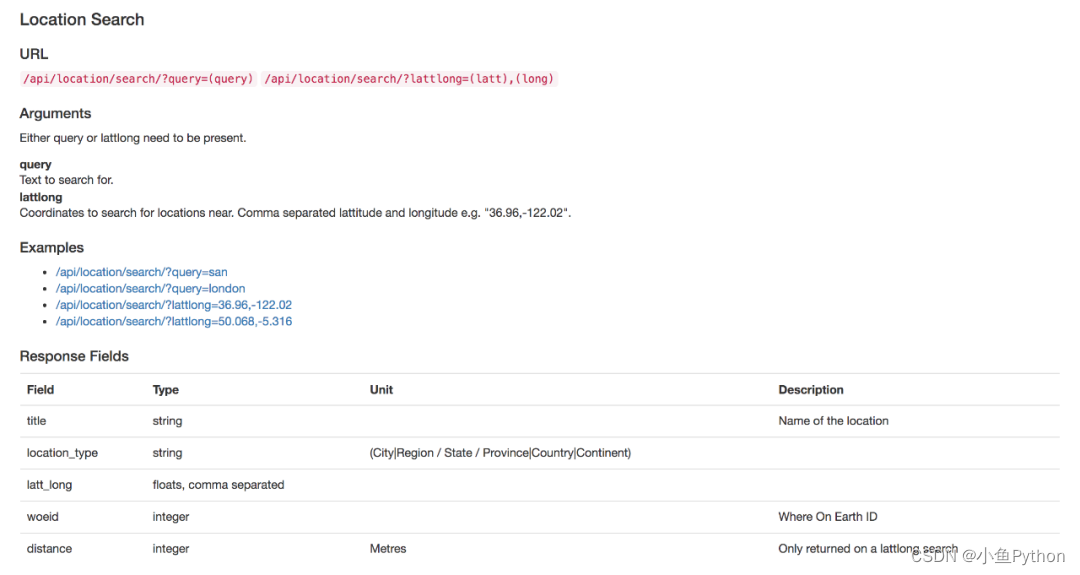
Task: Click the 'Name of the location' description
Action: click(x=833, y=421)
